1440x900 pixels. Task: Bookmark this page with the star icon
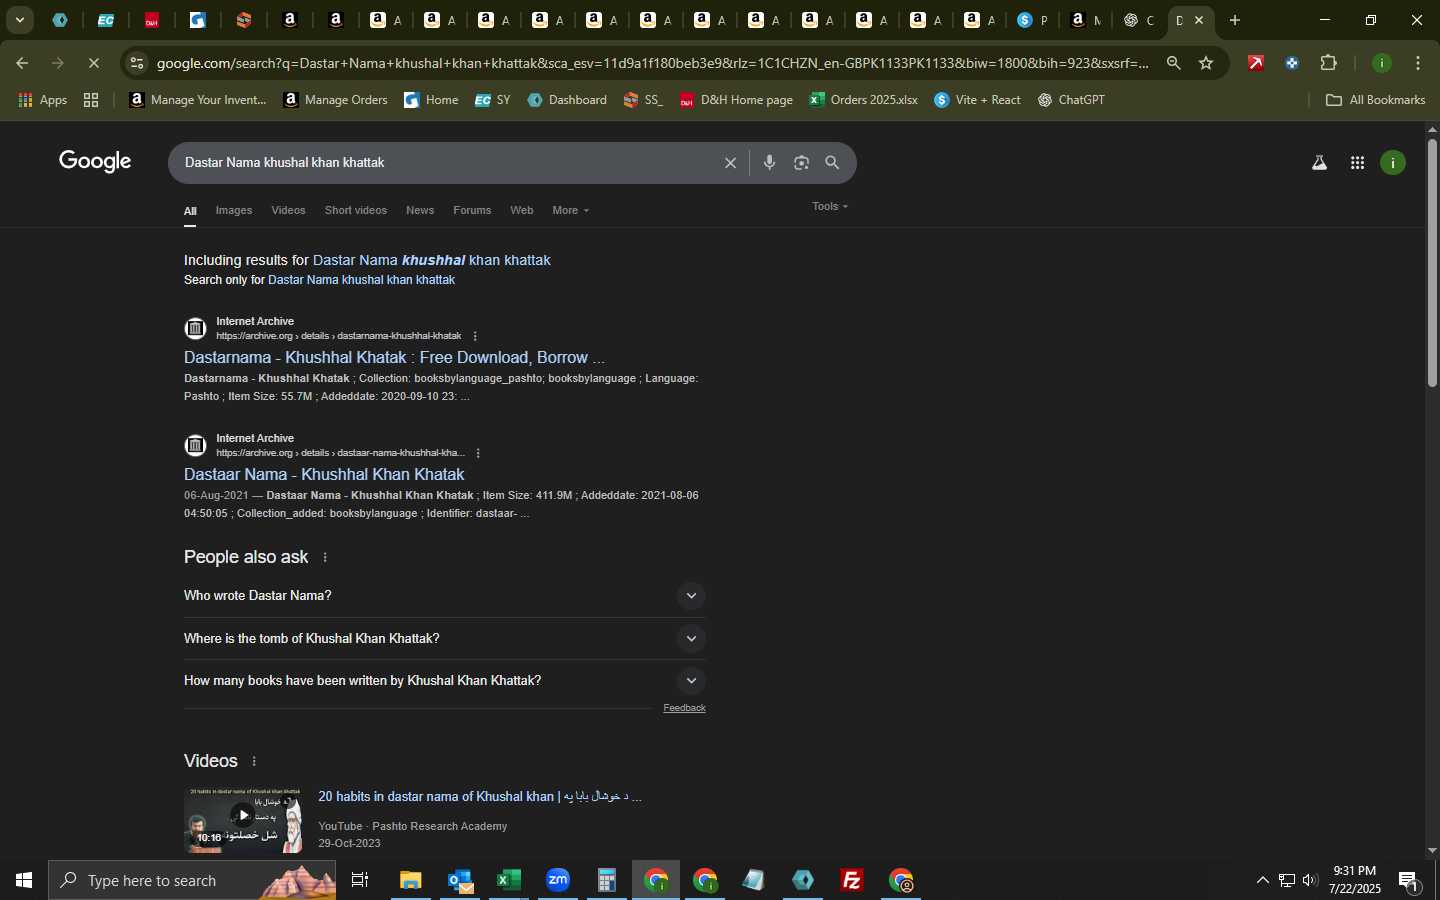(1206, 63)
